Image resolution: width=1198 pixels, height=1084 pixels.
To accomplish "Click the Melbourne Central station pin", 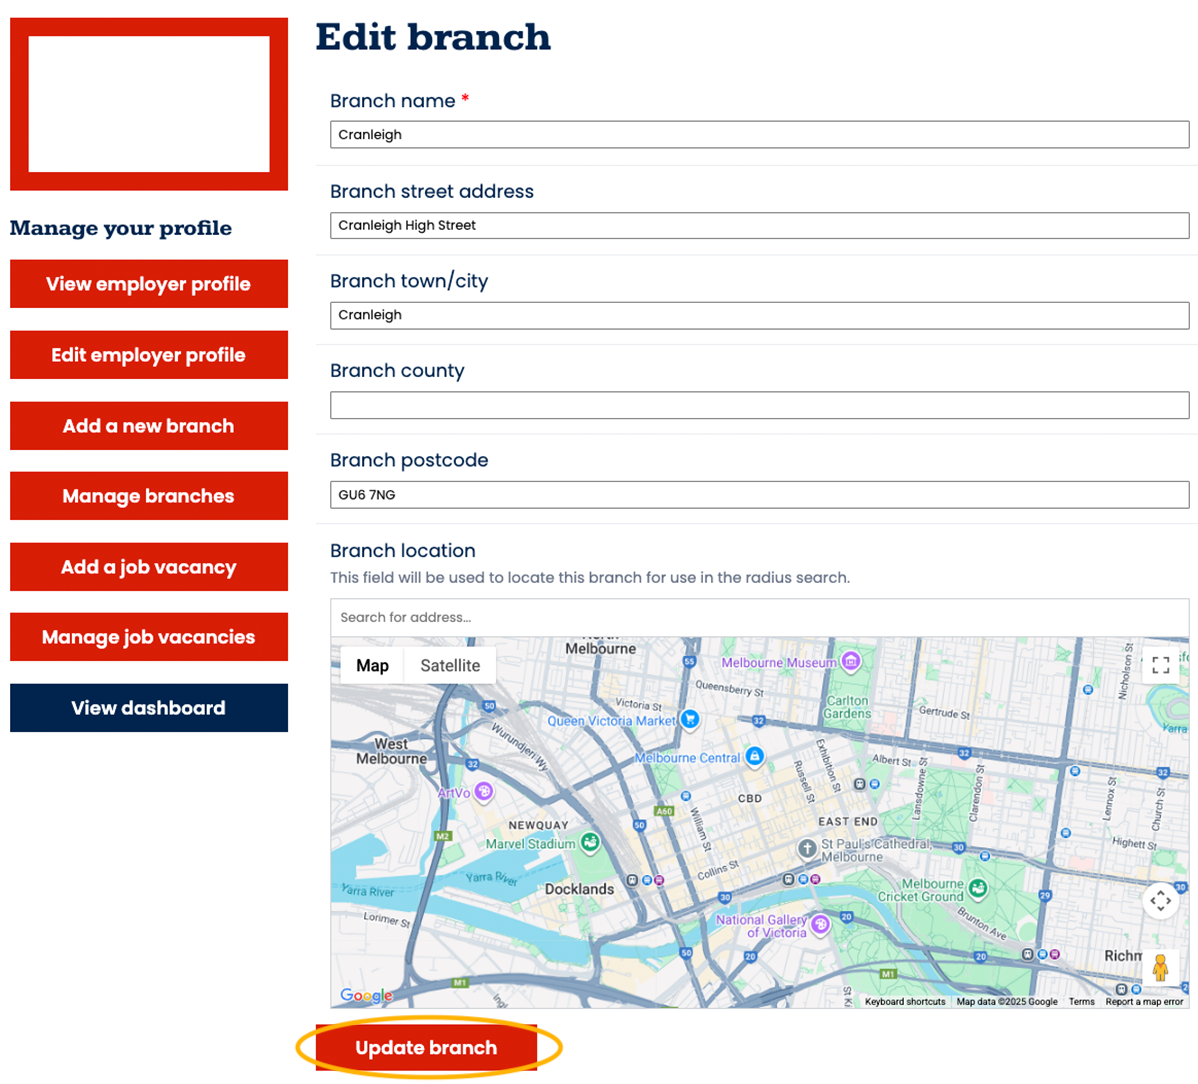I will (x=755, y=757).
